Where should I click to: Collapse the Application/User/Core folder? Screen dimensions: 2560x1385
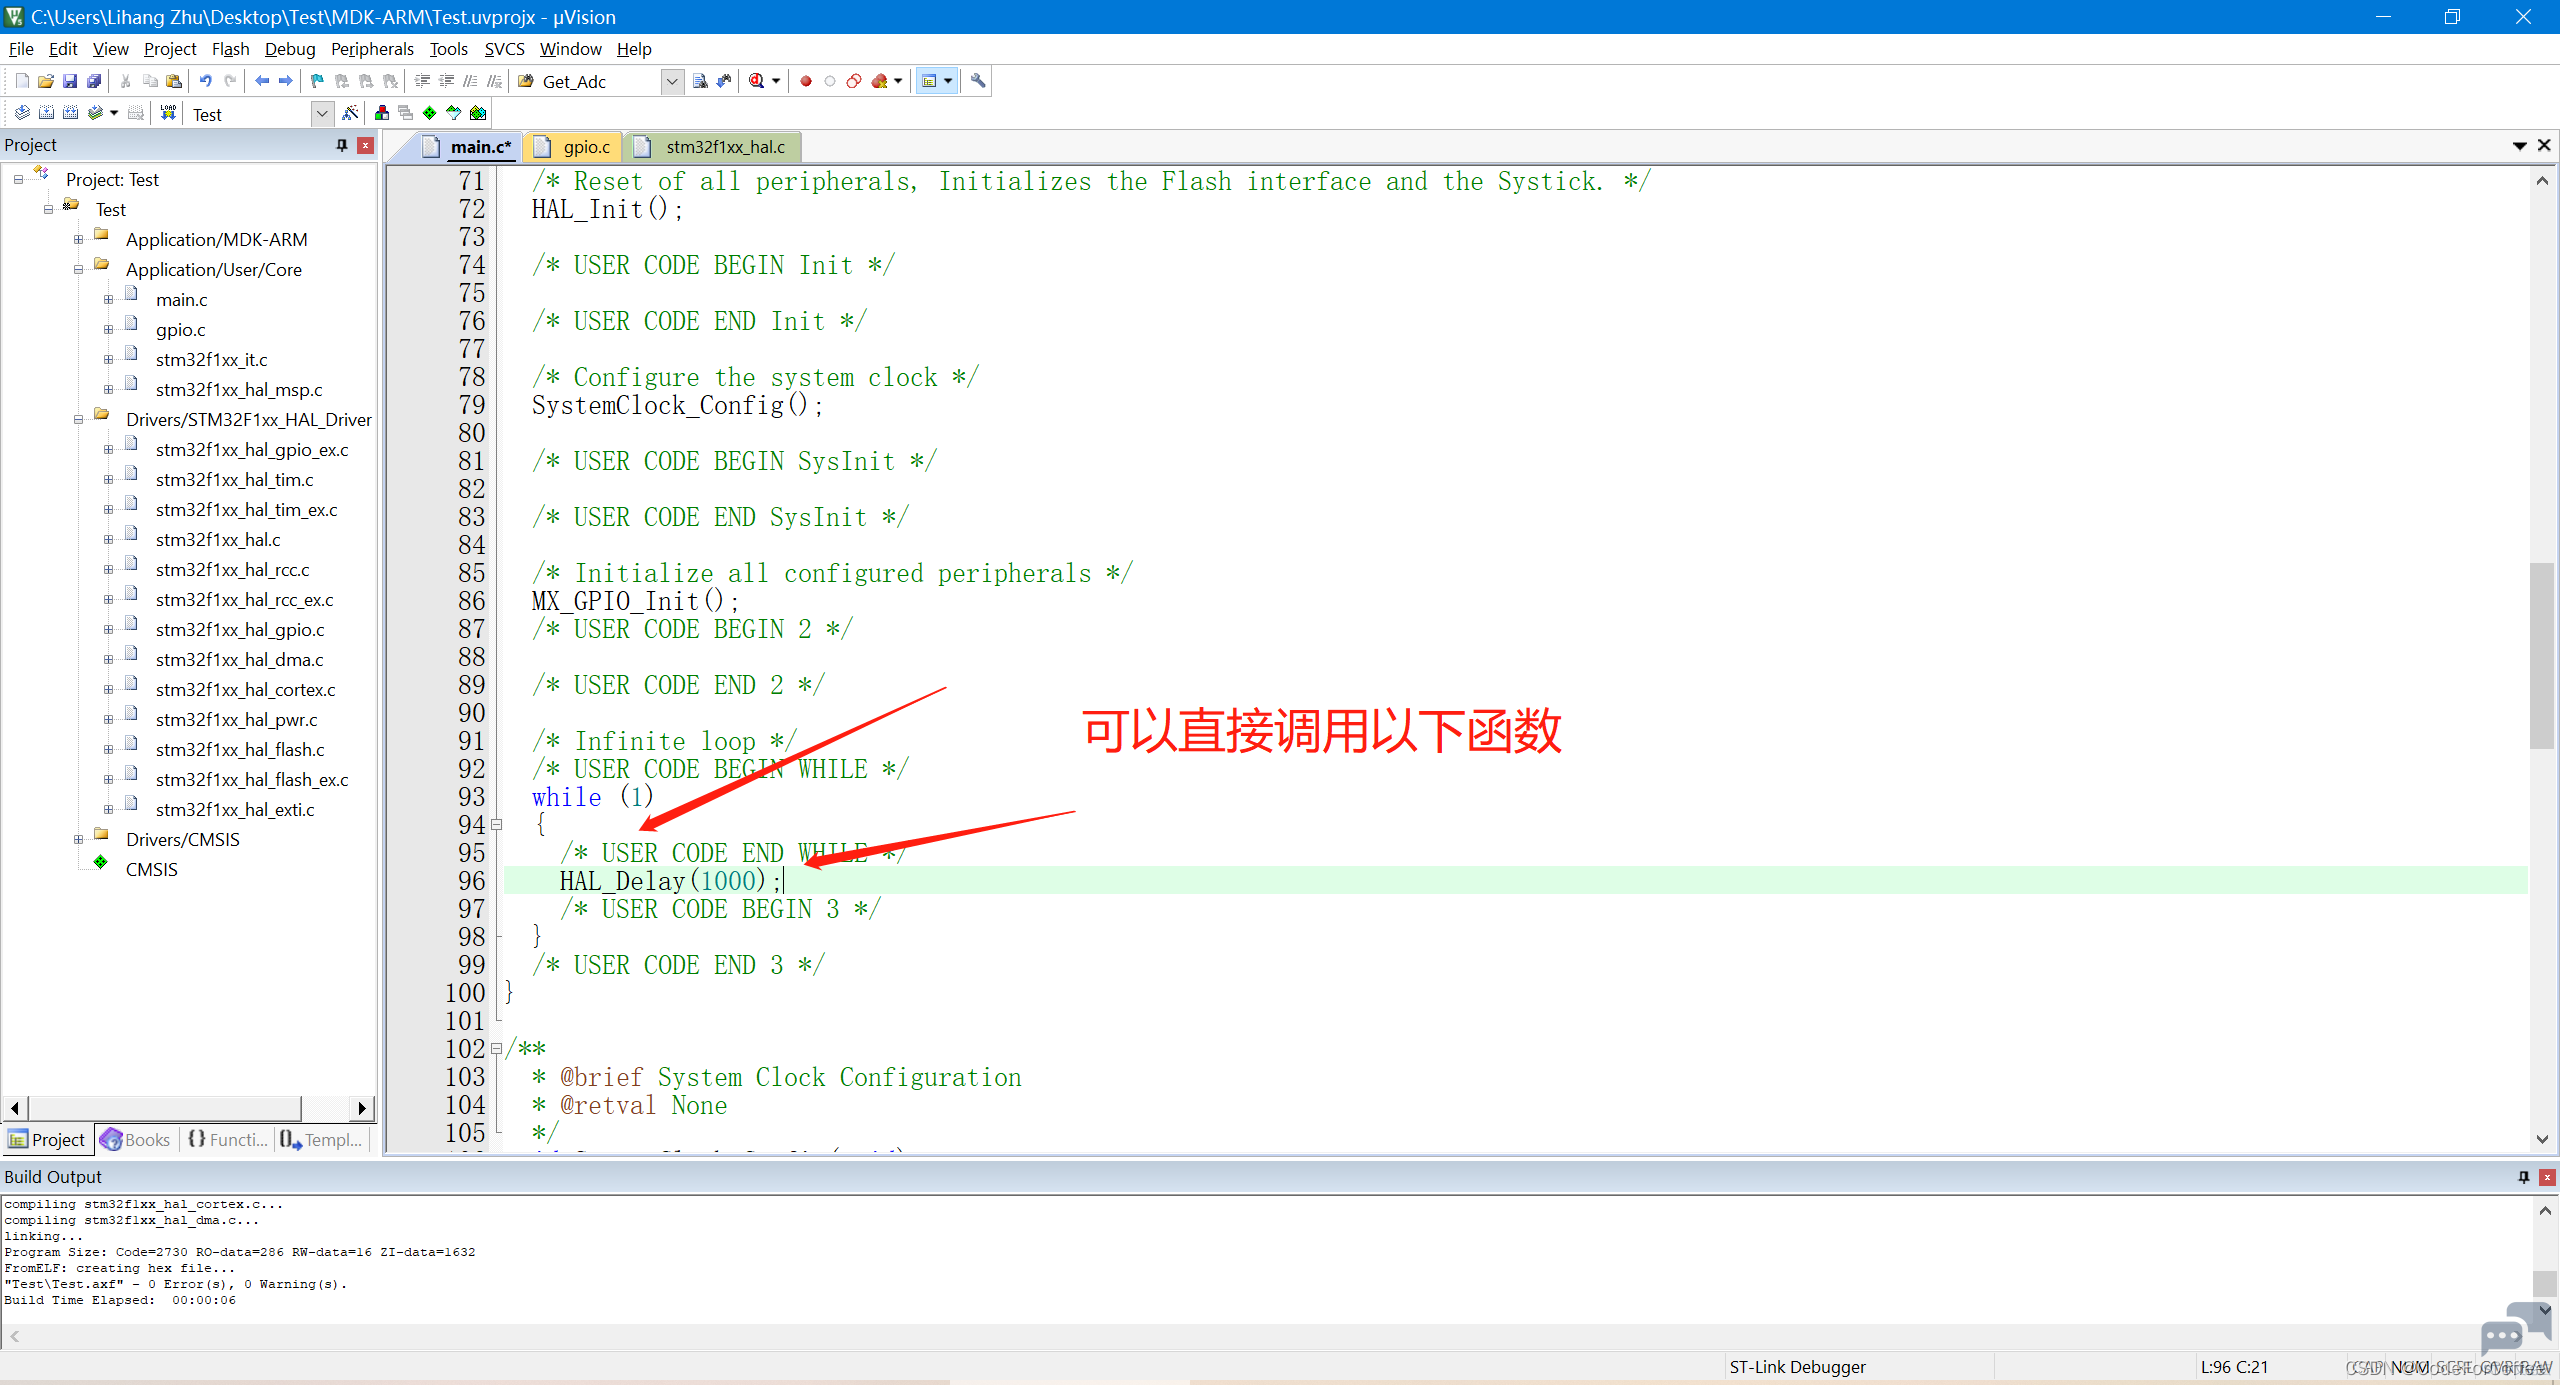pyautogui.click(x=78, y=270)
